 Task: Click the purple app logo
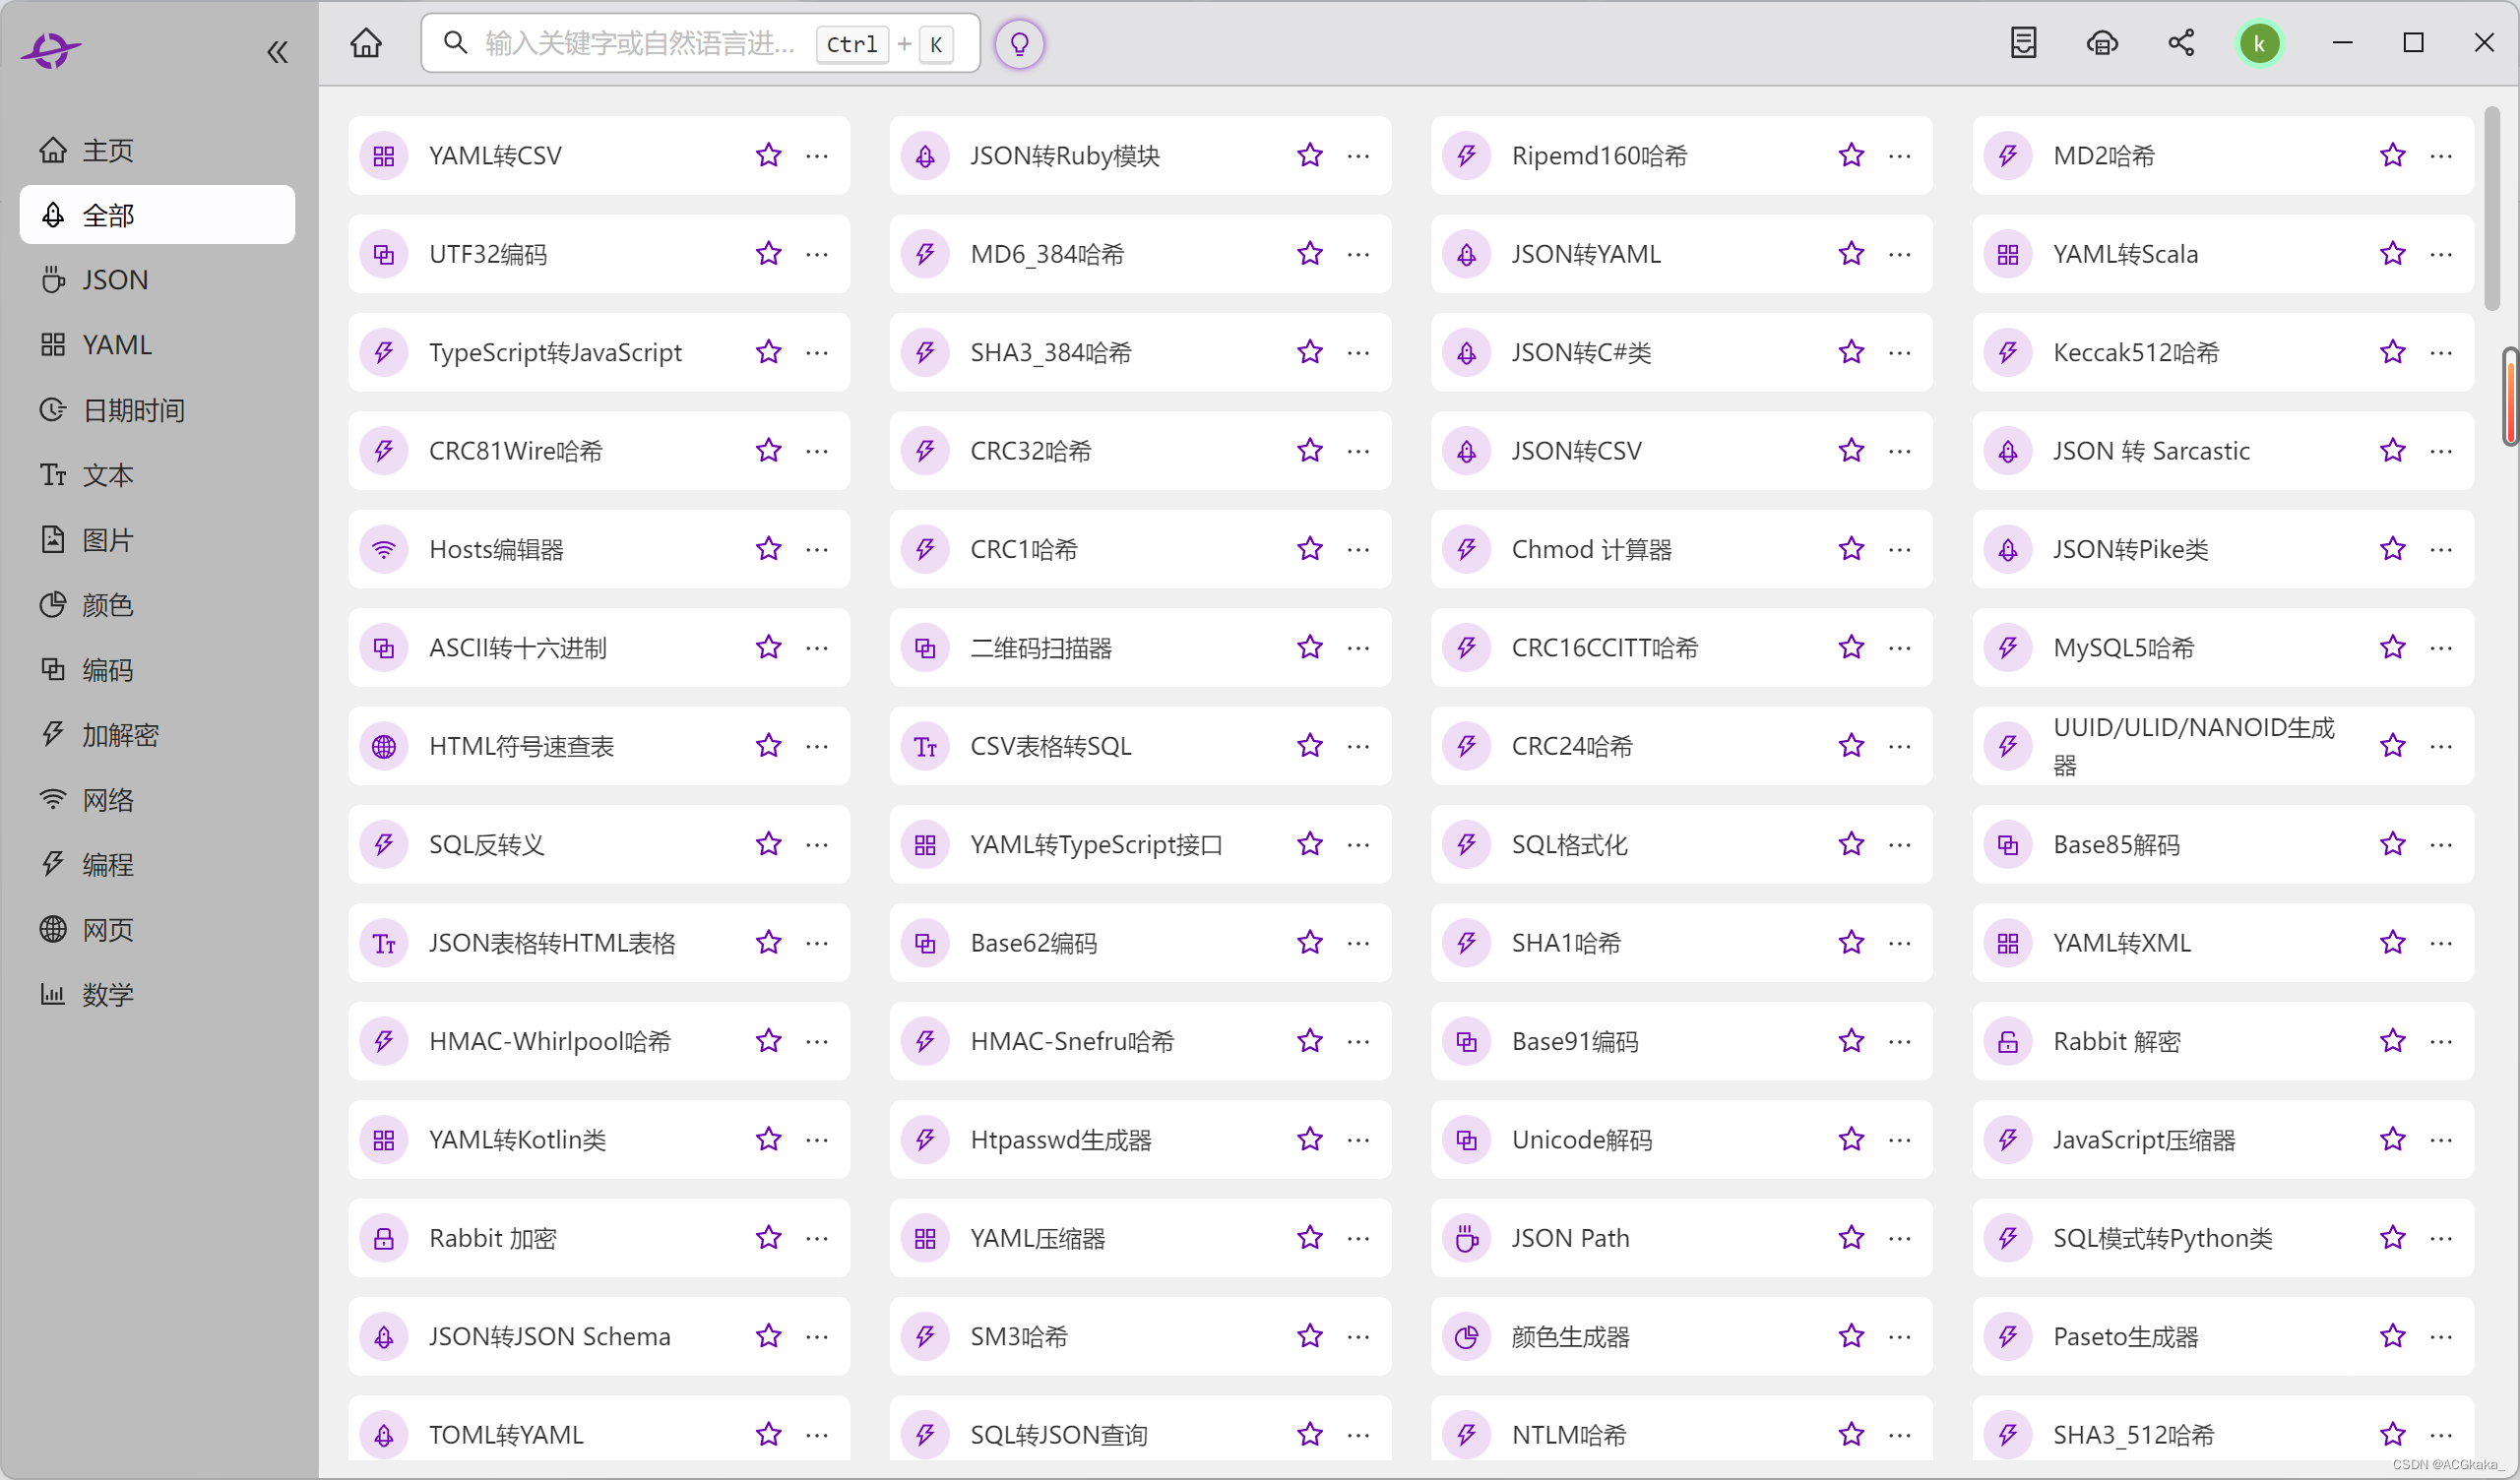click(50, 49)
